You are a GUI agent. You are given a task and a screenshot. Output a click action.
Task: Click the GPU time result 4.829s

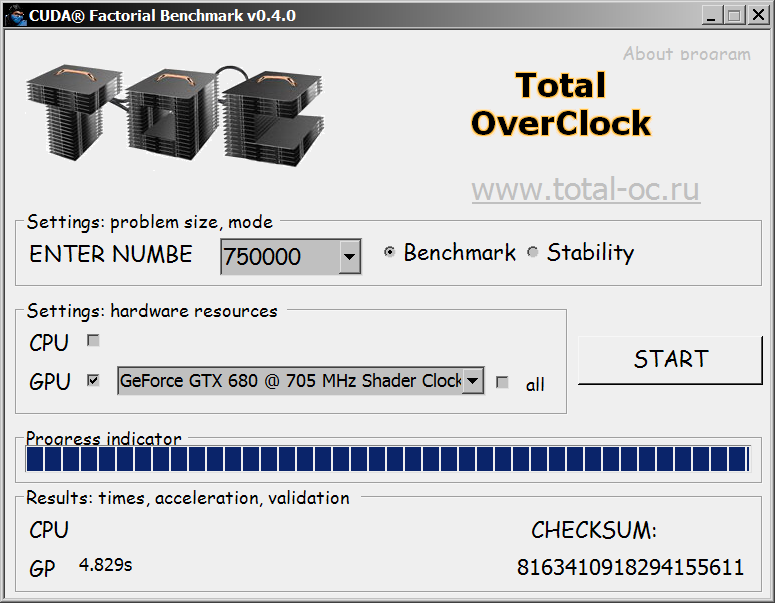[x=105, y=565]
